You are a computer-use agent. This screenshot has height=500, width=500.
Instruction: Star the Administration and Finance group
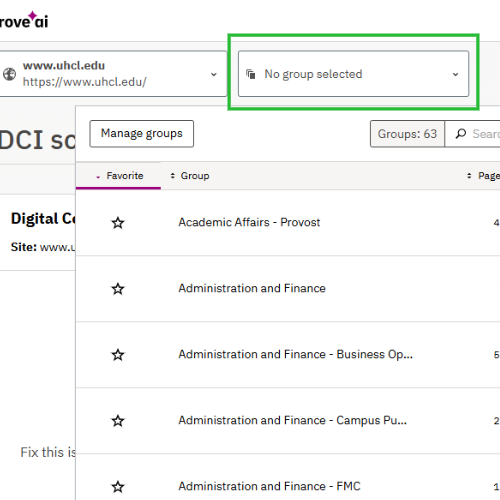point(118,289)
